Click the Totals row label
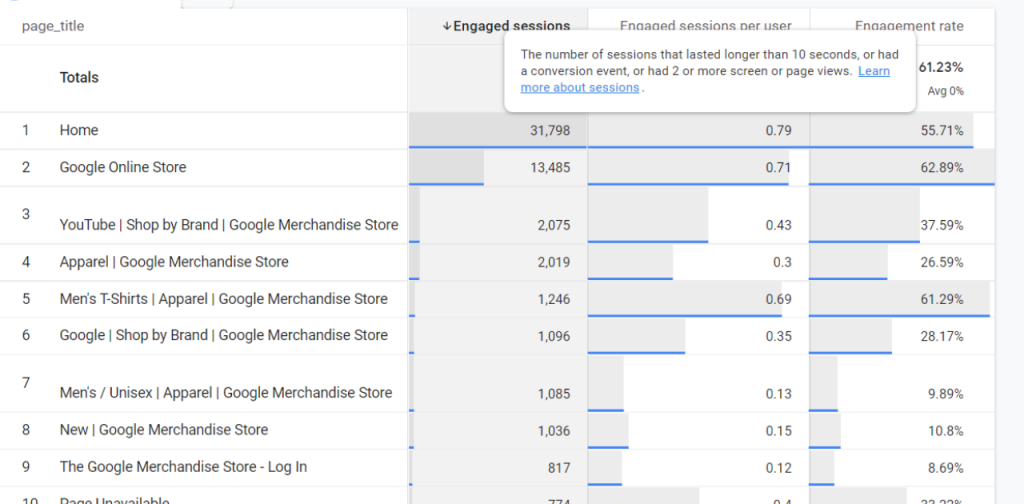Screen dimensions: 1024x504 (79, 77)
